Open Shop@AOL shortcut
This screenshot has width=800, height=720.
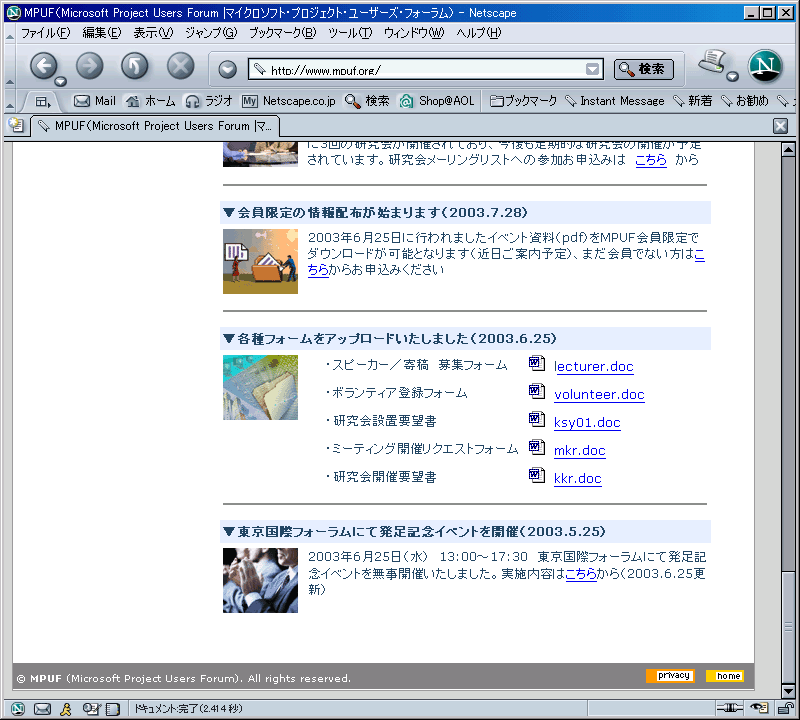point(437,101)
